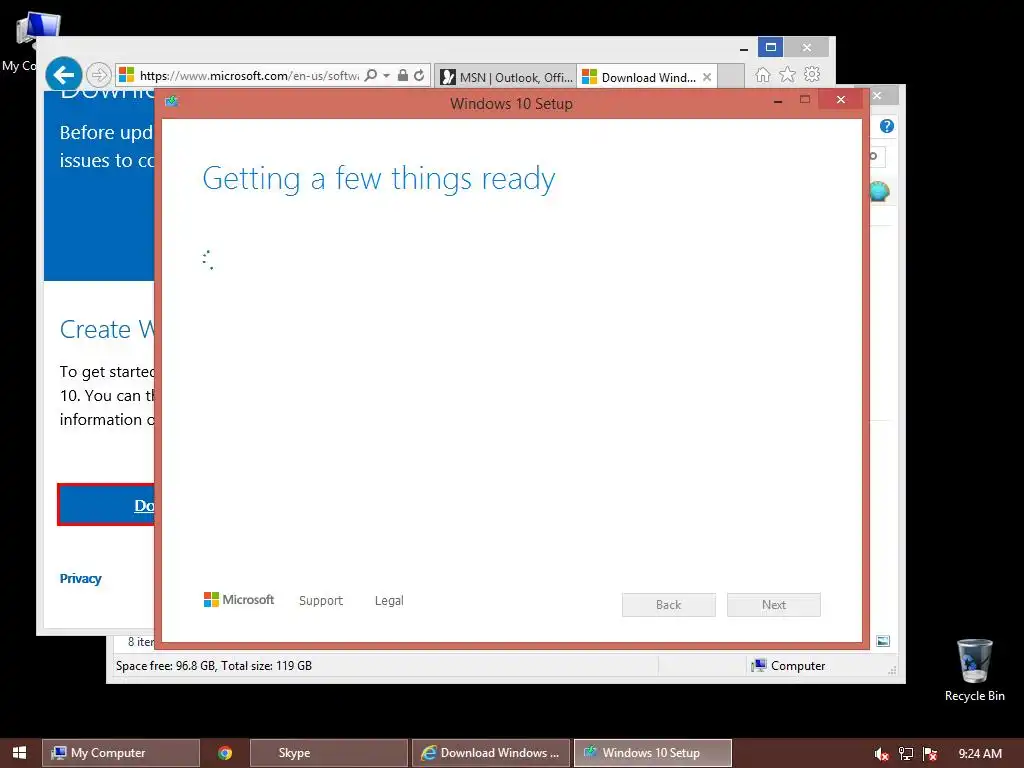The height and width of the screenshot is (768, 1024).
Task: Click Windows 10 Setup taskbar item
Action: coord(653,753)
